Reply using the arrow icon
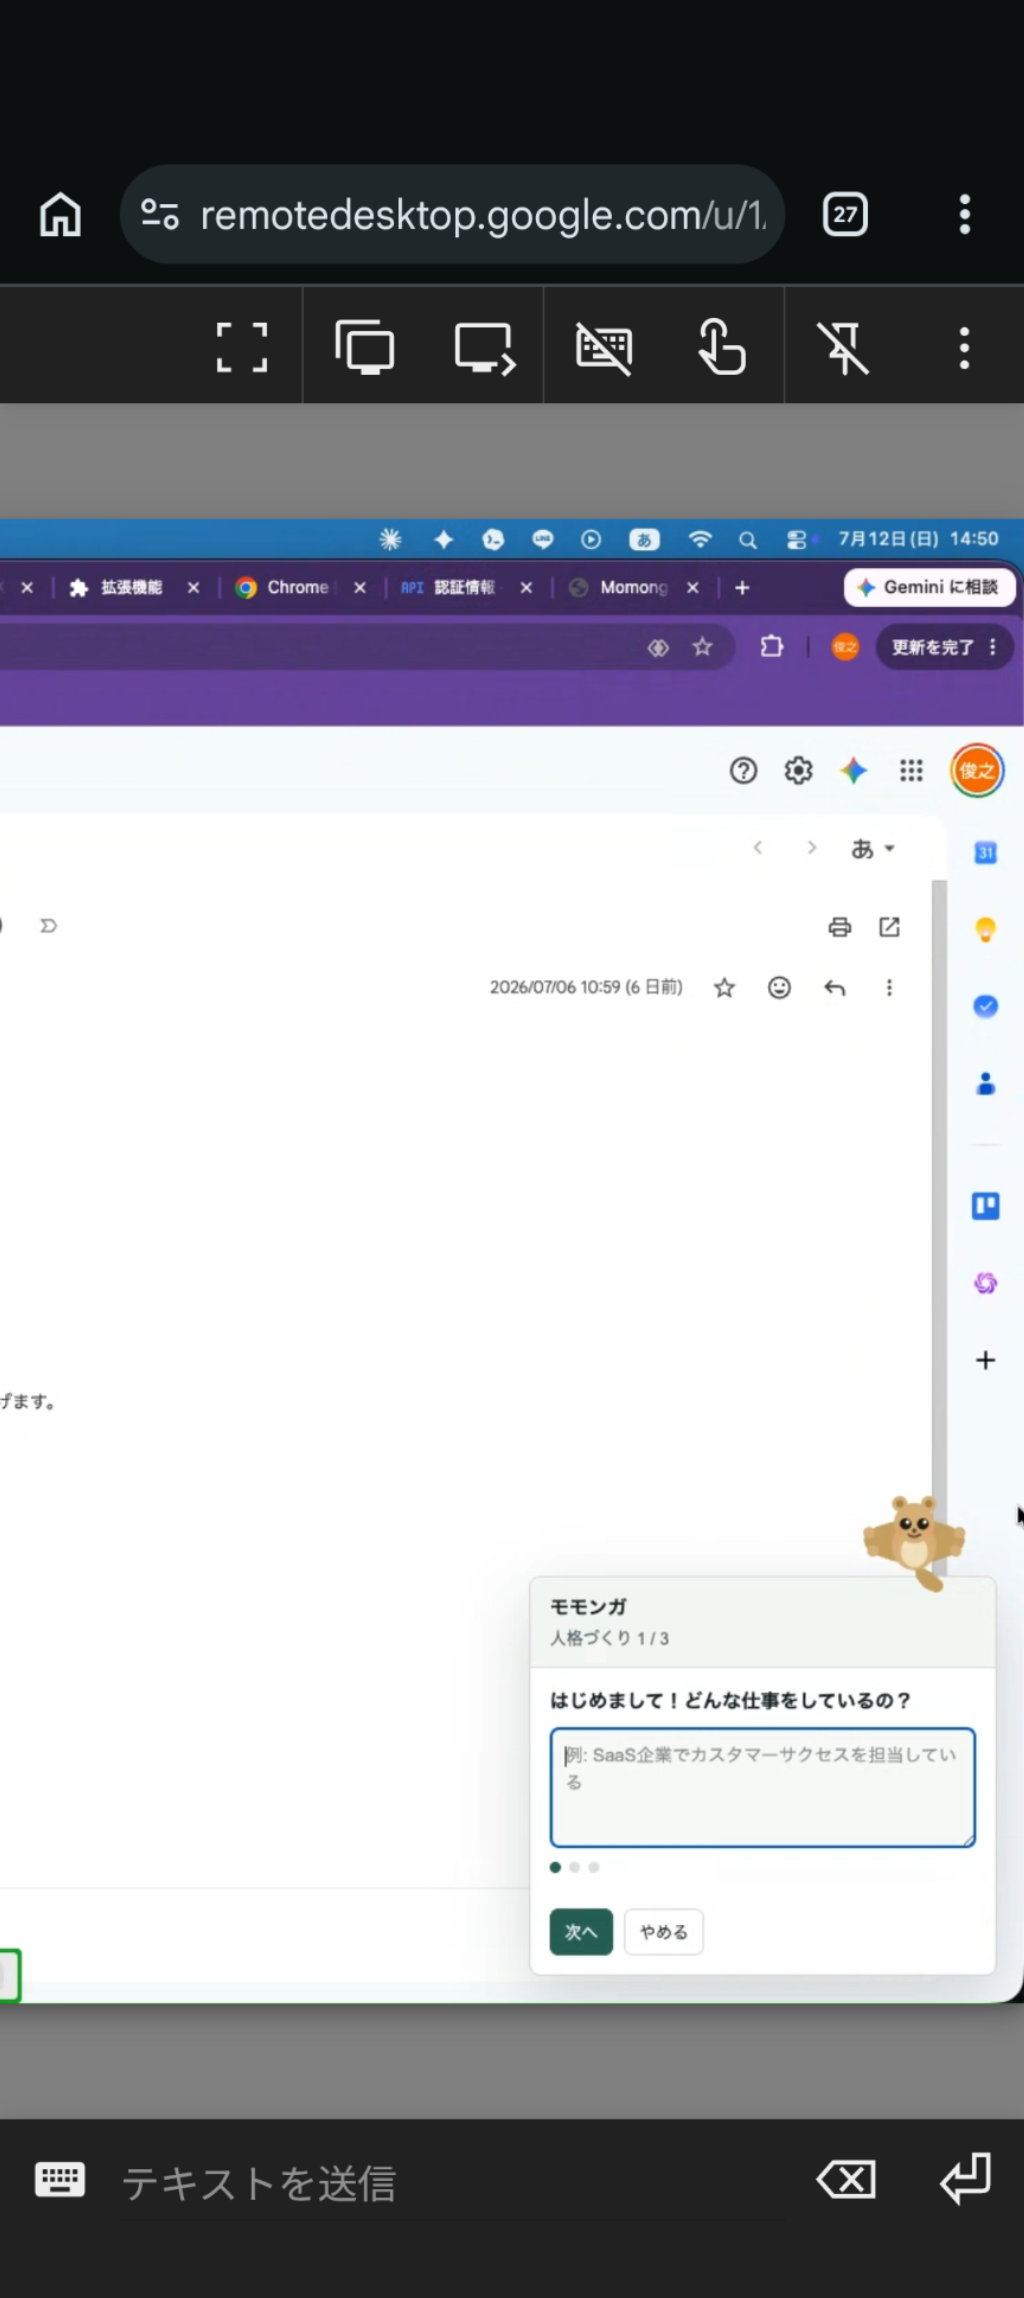 [835, 988]
